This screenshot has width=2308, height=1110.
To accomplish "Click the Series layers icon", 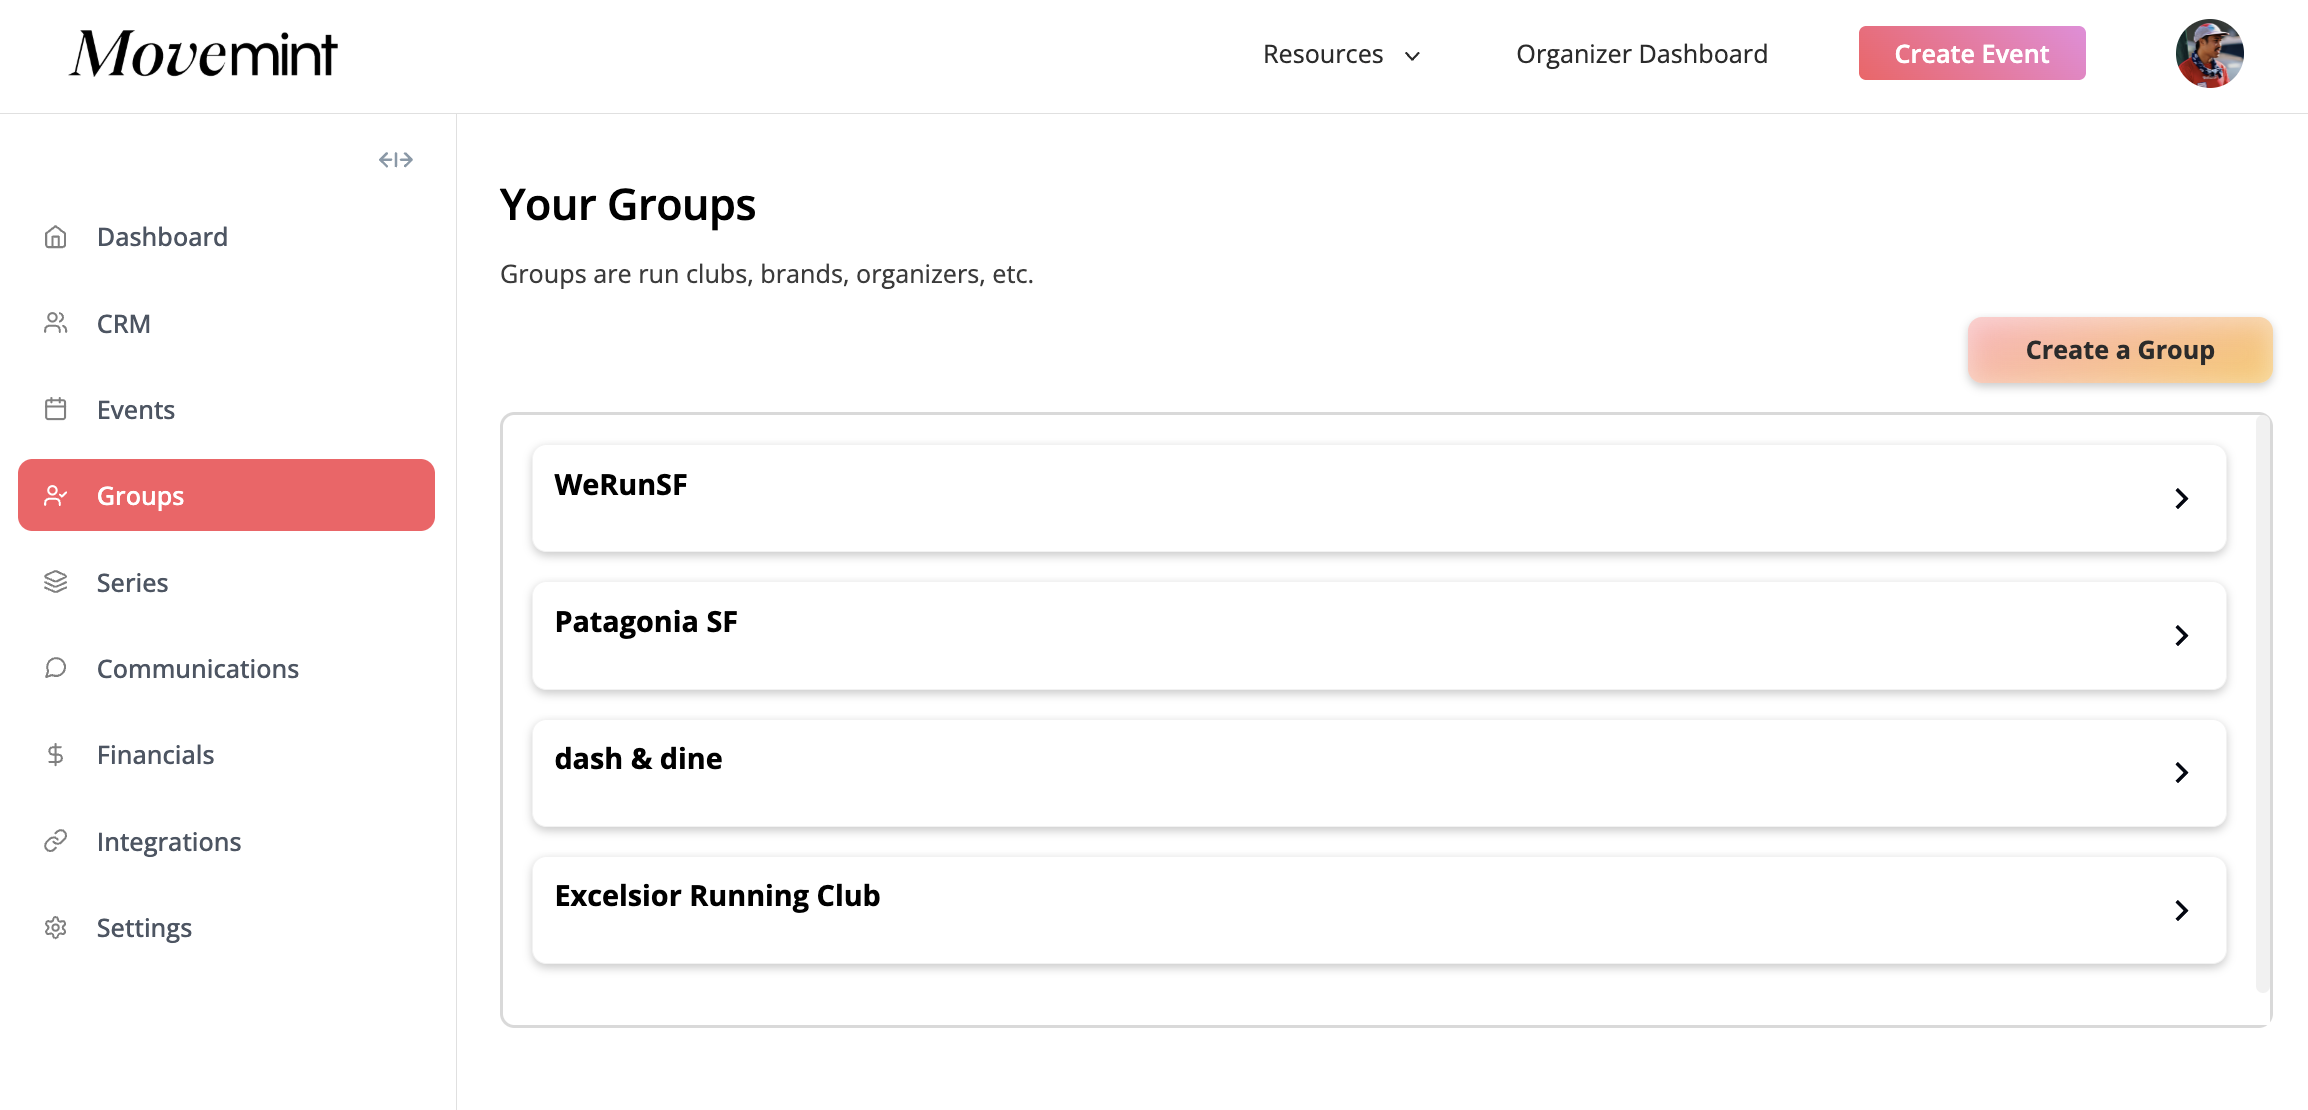I will (56, 582).
